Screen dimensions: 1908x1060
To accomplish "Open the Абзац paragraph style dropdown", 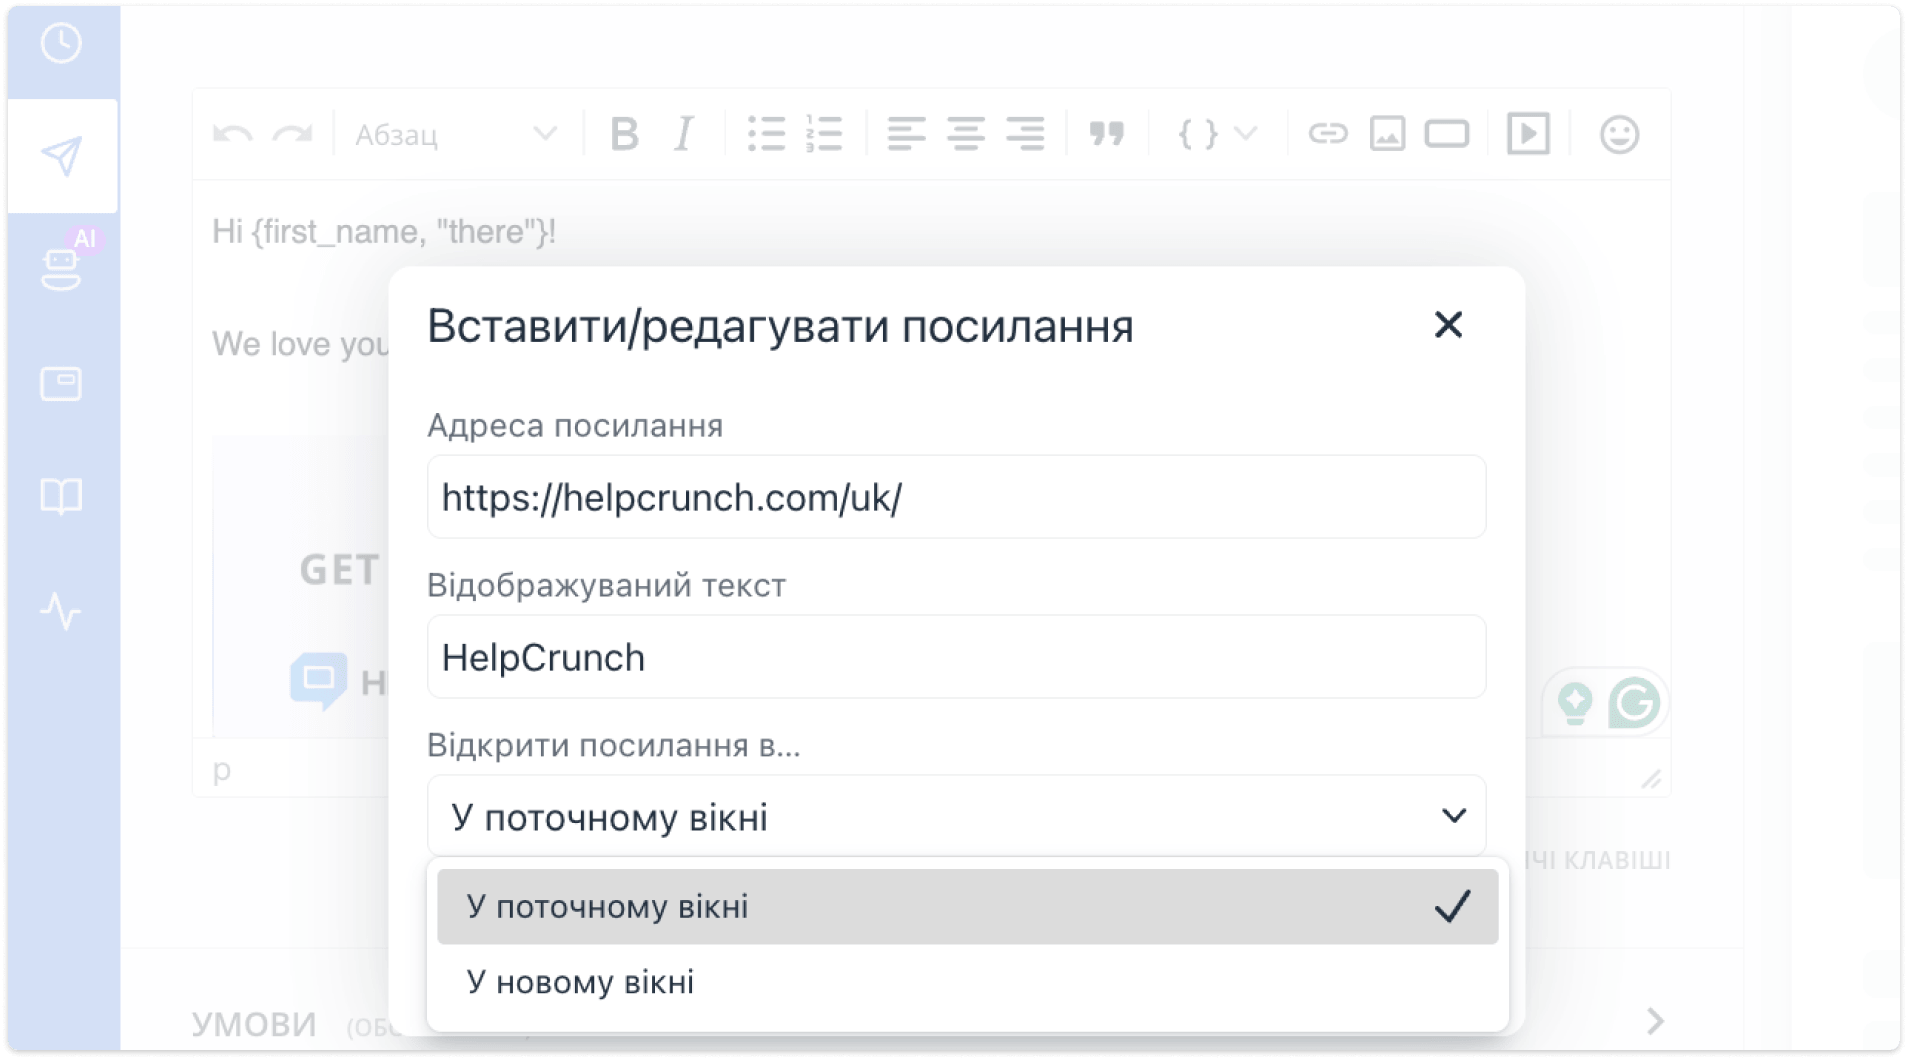I will (x=450, y=134).
